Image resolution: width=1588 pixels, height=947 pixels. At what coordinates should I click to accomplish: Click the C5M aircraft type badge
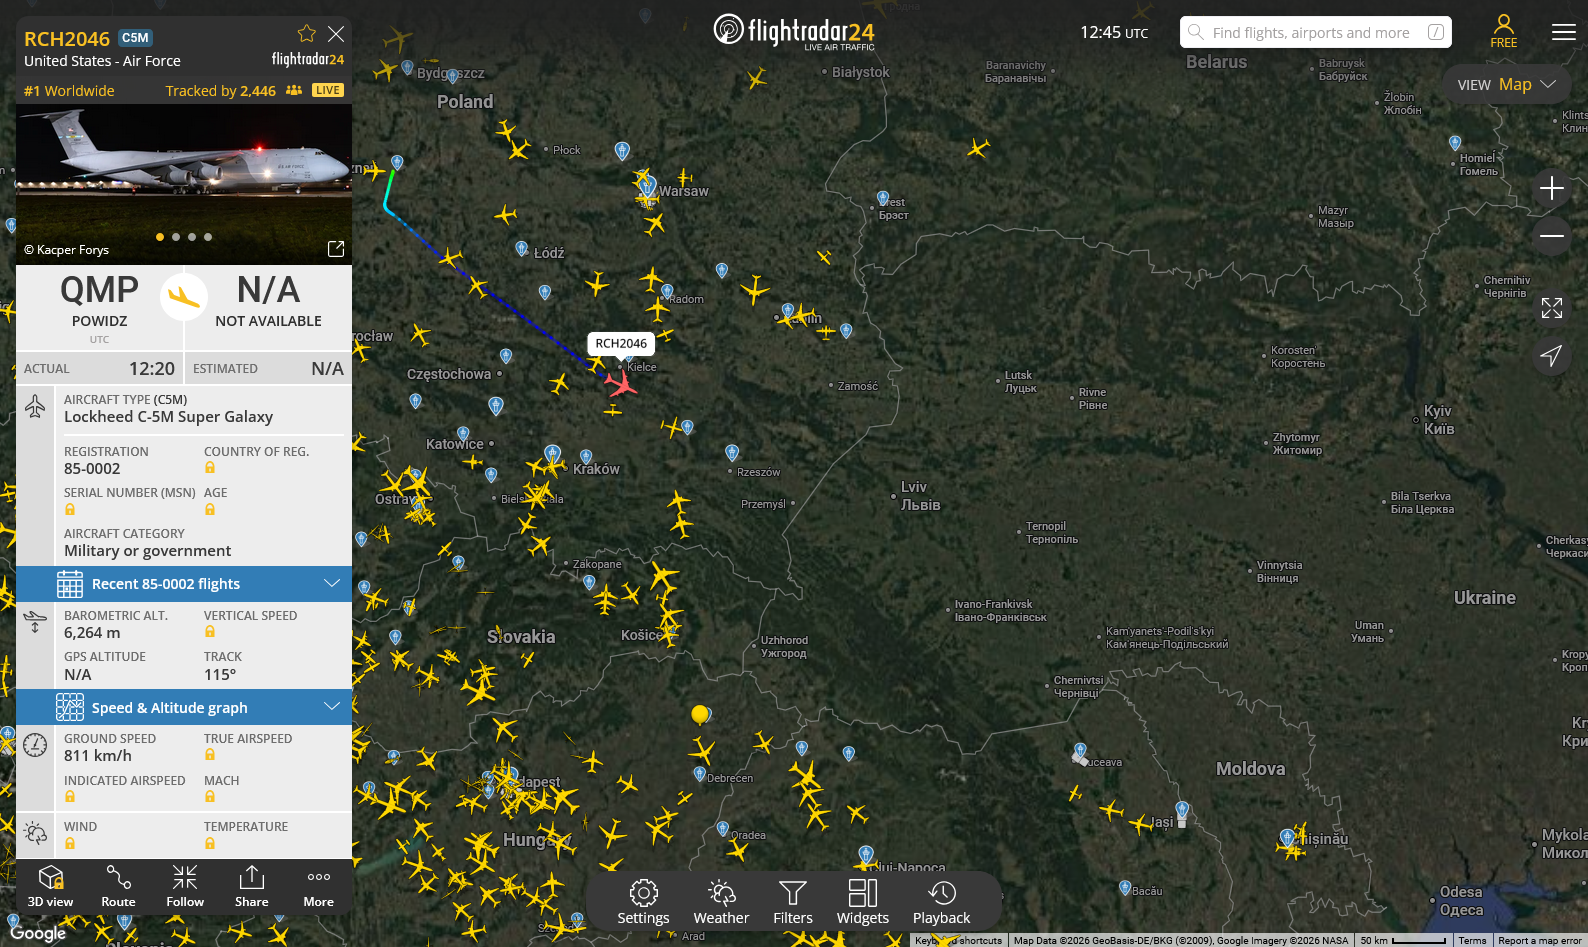pos(135,38)
